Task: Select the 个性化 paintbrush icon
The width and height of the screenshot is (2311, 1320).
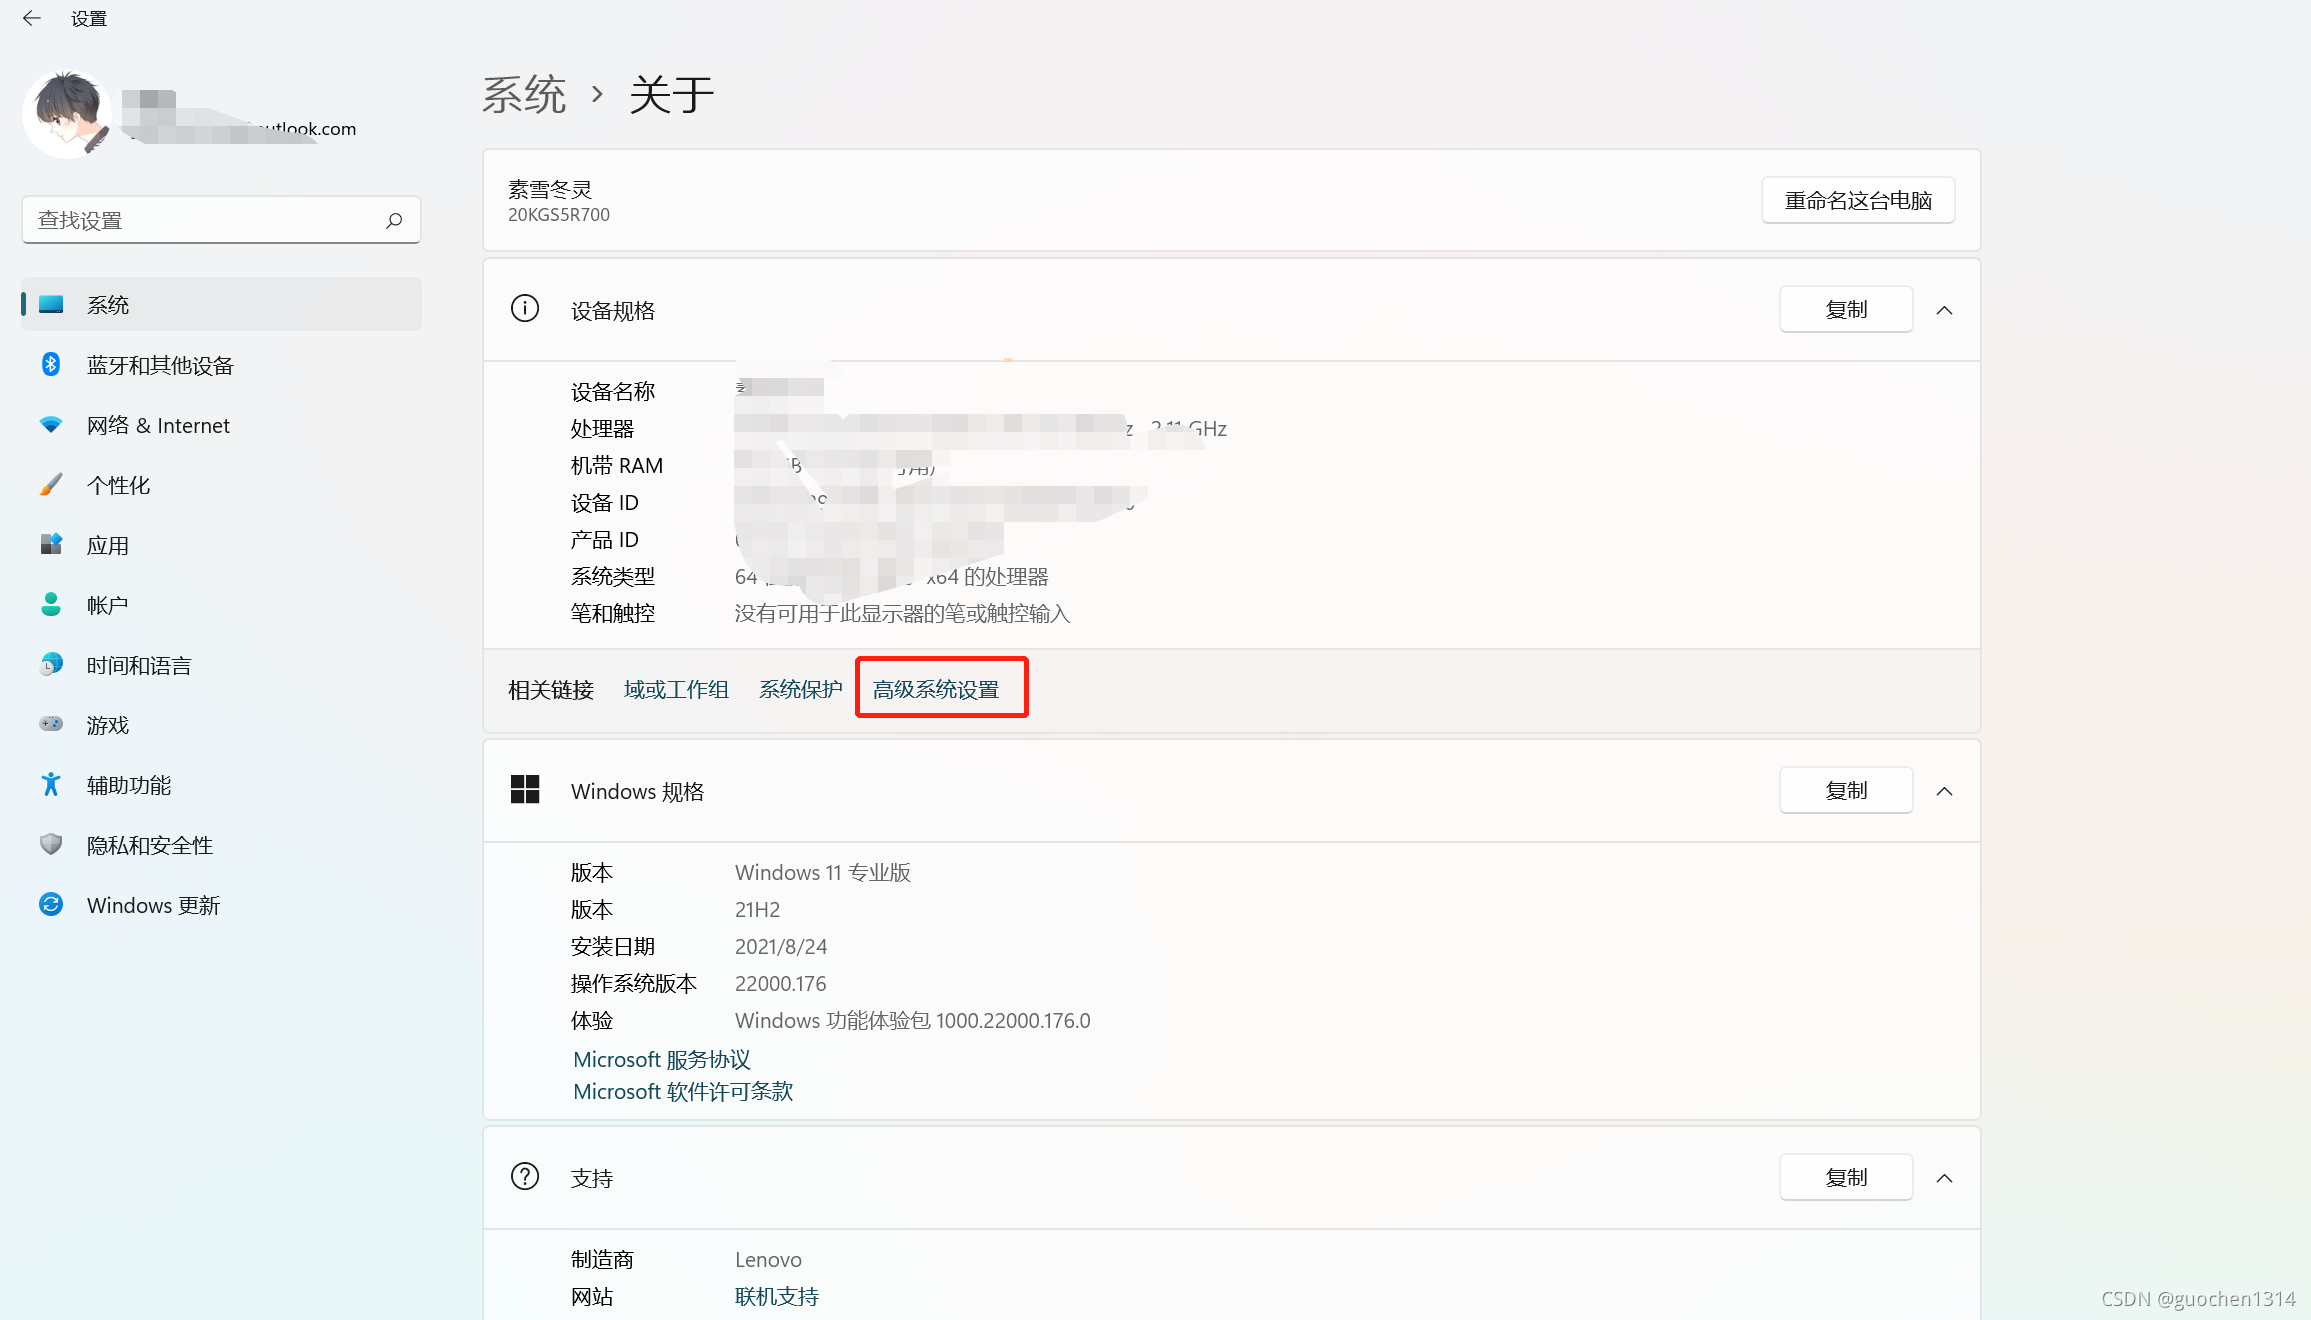Action: click(51, 484)
